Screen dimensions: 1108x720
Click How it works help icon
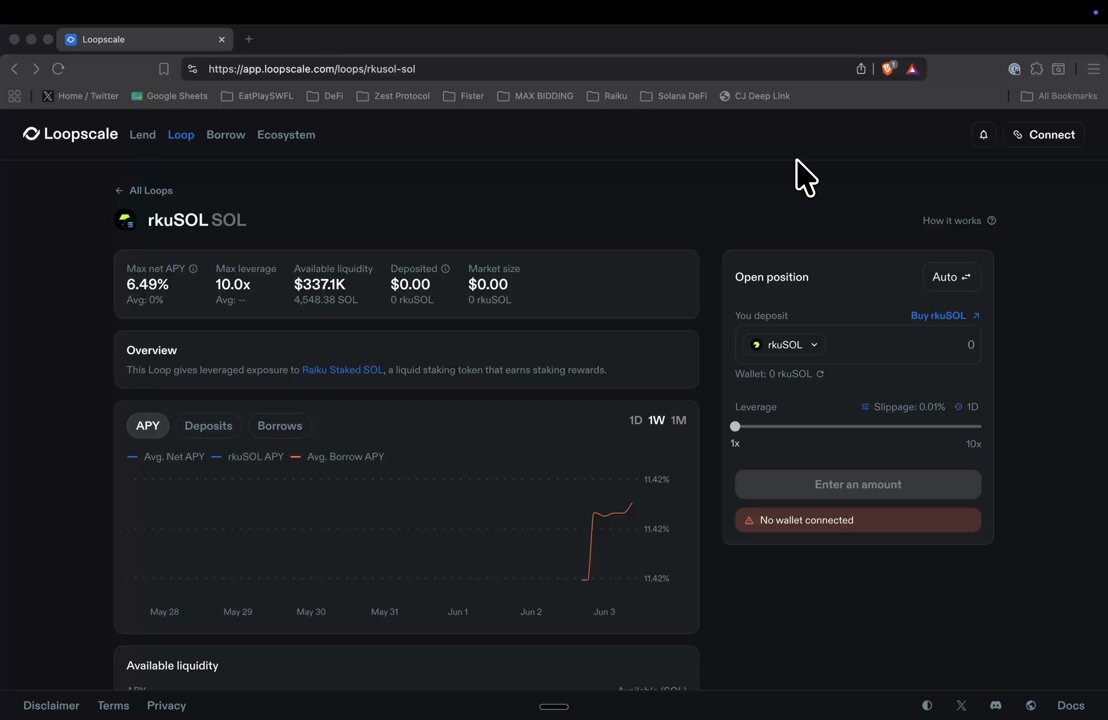click(x=991, y=220)
